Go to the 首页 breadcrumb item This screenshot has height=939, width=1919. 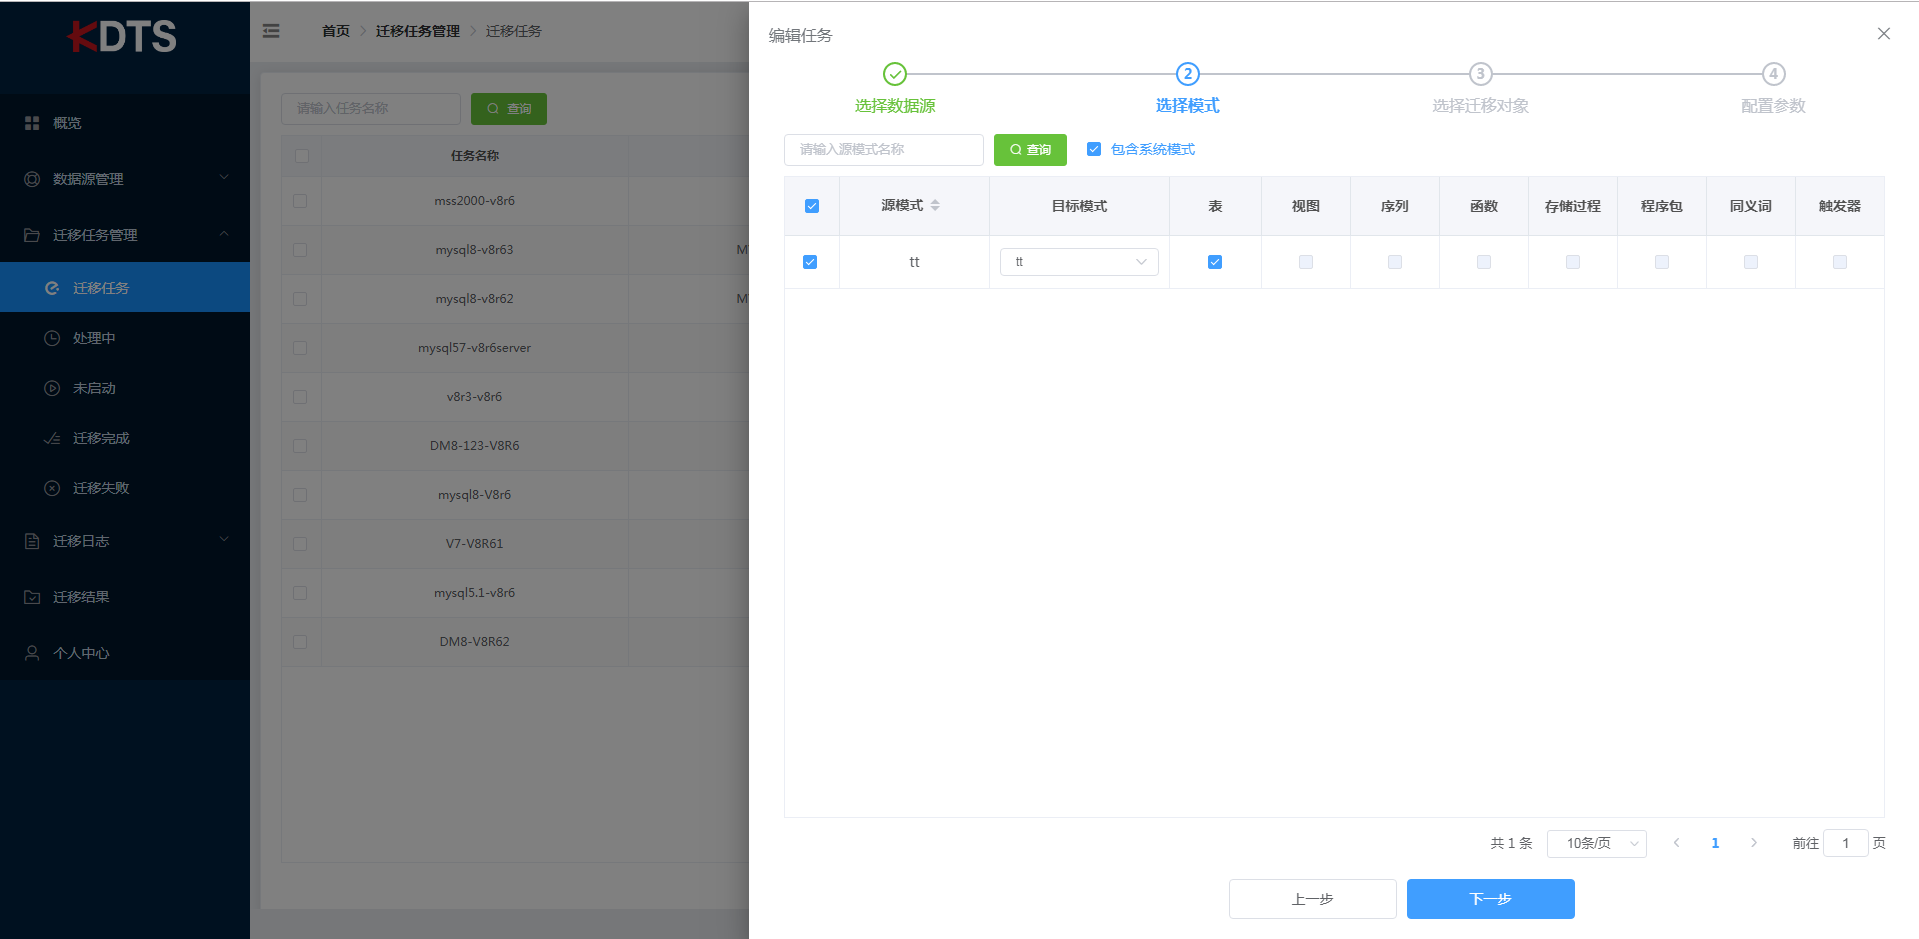336,31
